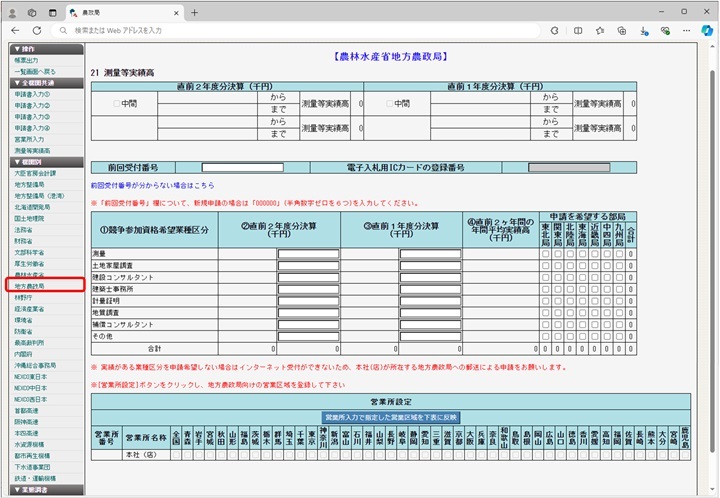
Task: Select 沖縄総合事務局 in the sidebar
Action: click(x=35, y=365)
